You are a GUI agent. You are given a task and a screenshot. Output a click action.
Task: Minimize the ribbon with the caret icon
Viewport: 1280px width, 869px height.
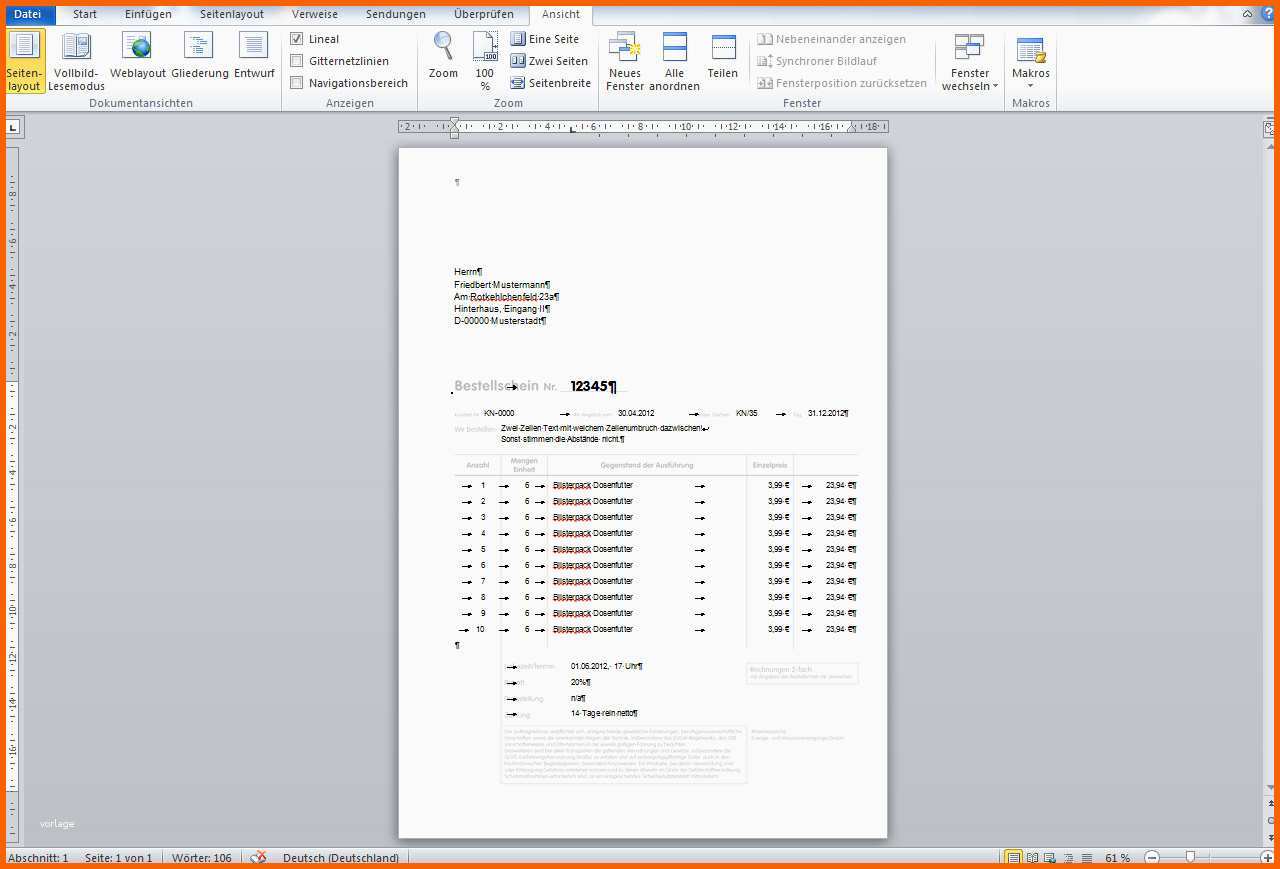1247,14
